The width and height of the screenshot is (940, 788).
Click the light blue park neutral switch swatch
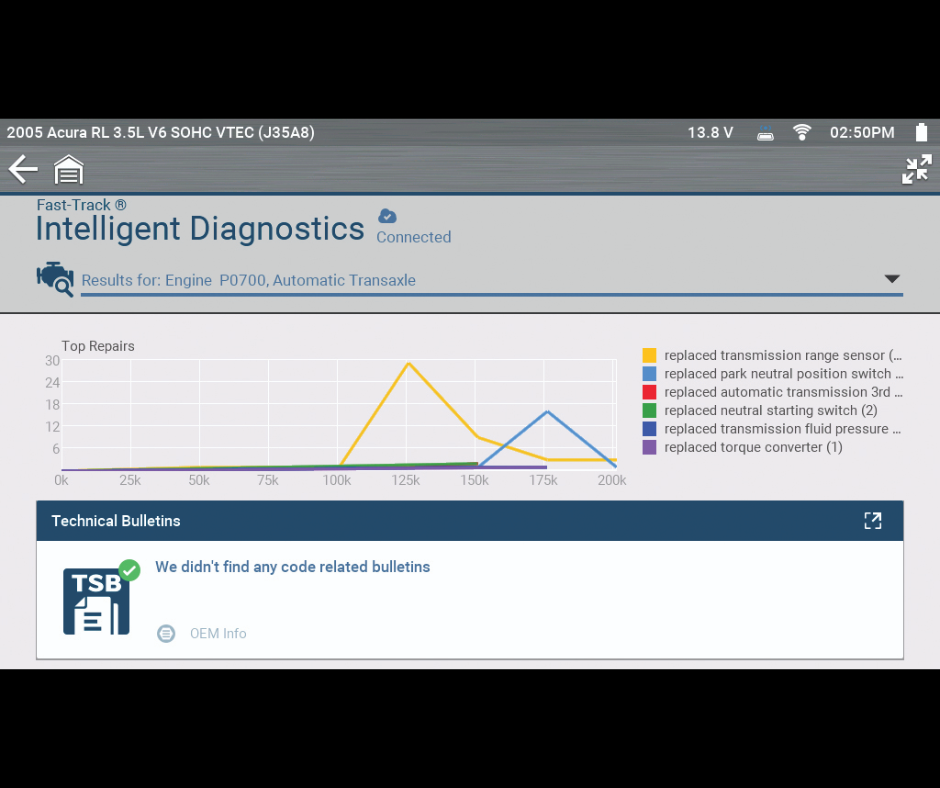[649, 374]
